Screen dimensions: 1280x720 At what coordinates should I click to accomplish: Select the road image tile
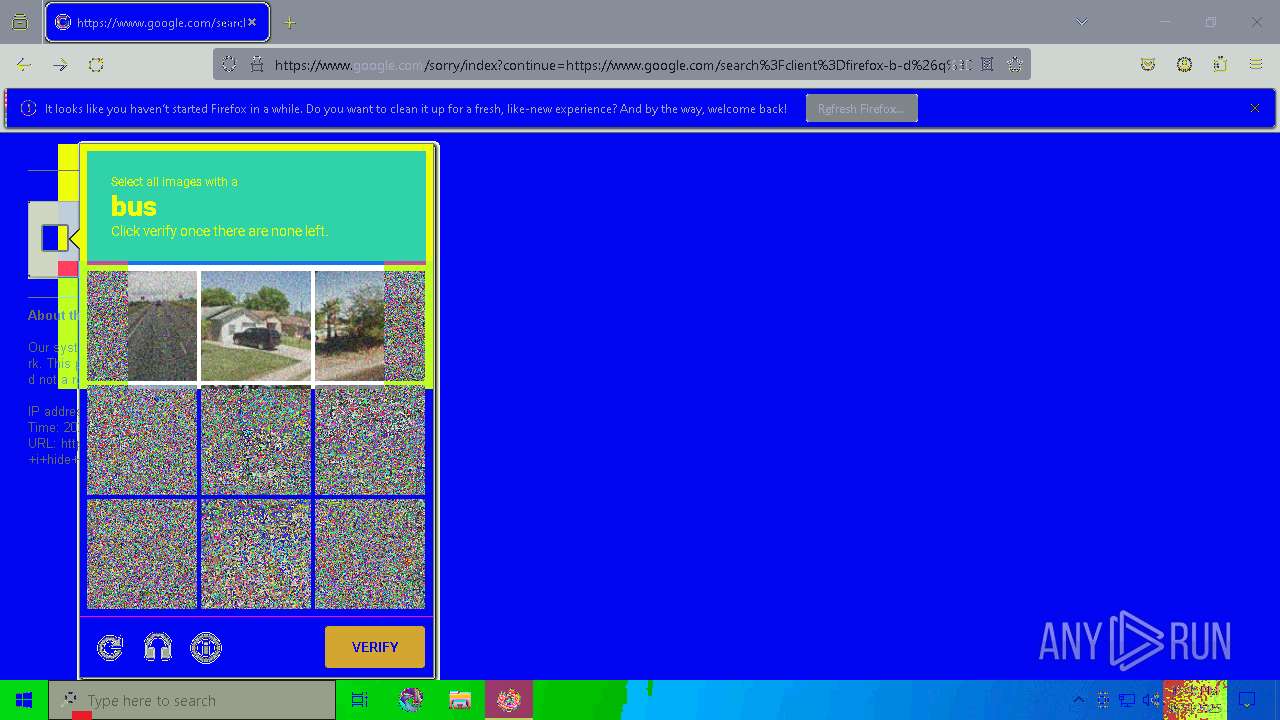(x=142, y=326)
